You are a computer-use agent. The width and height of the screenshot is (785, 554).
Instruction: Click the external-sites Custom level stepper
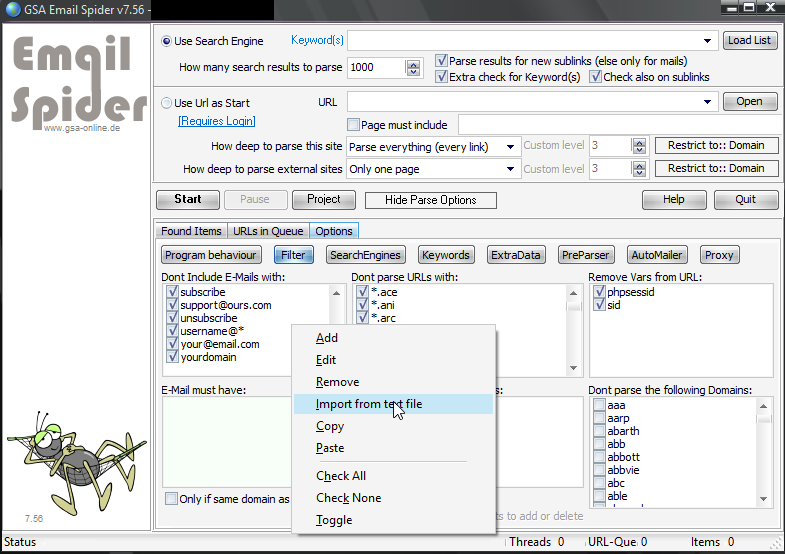[x=639, y=169]
